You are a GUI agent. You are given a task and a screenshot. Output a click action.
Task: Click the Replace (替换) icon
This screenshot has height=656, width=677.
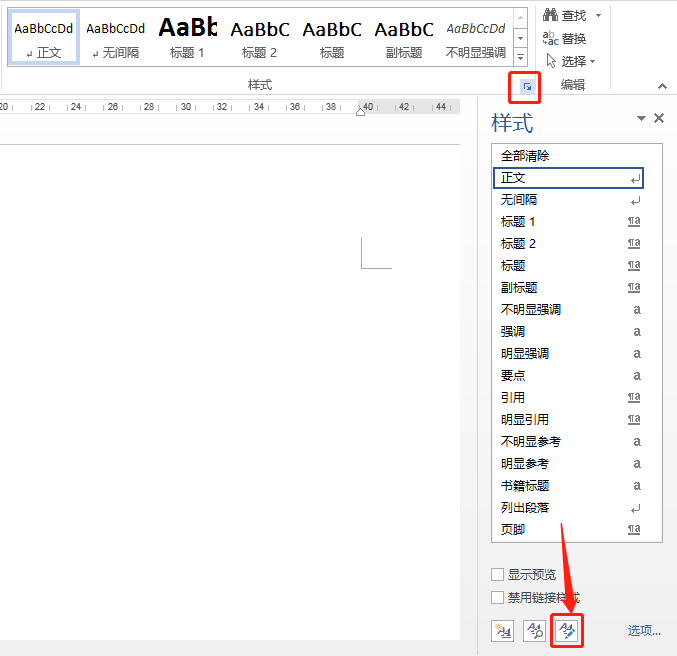click(550, 38)
